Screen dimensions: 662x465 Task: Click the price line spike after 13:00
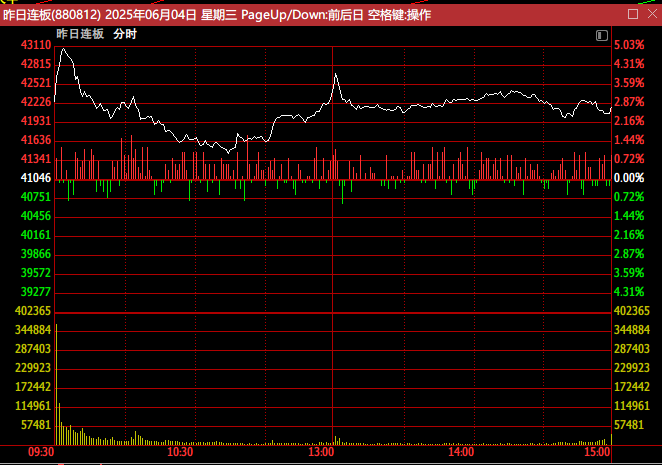[336, 74]
